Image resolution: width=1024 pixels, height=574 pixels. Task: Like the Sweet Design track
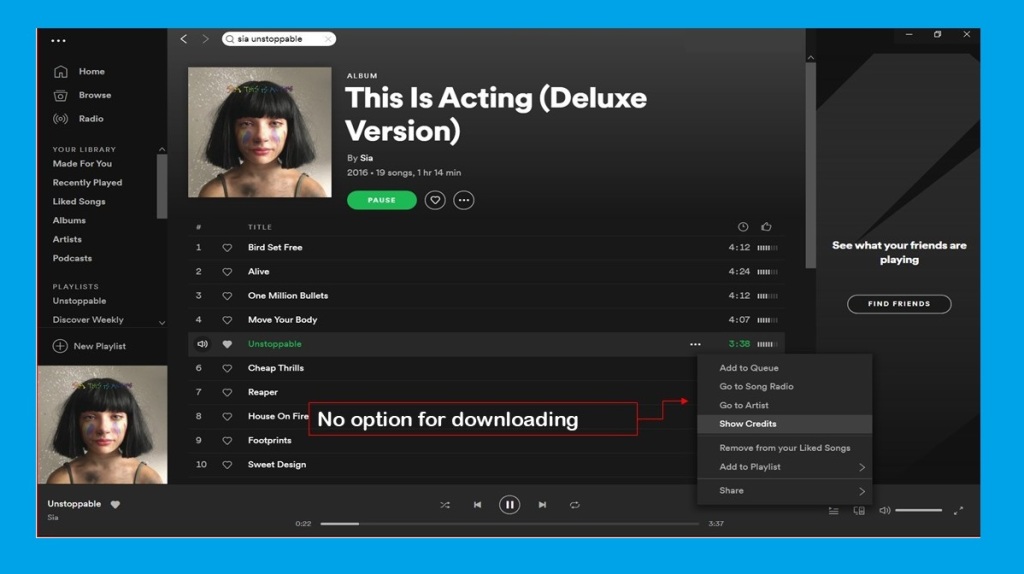click(227, 465)
